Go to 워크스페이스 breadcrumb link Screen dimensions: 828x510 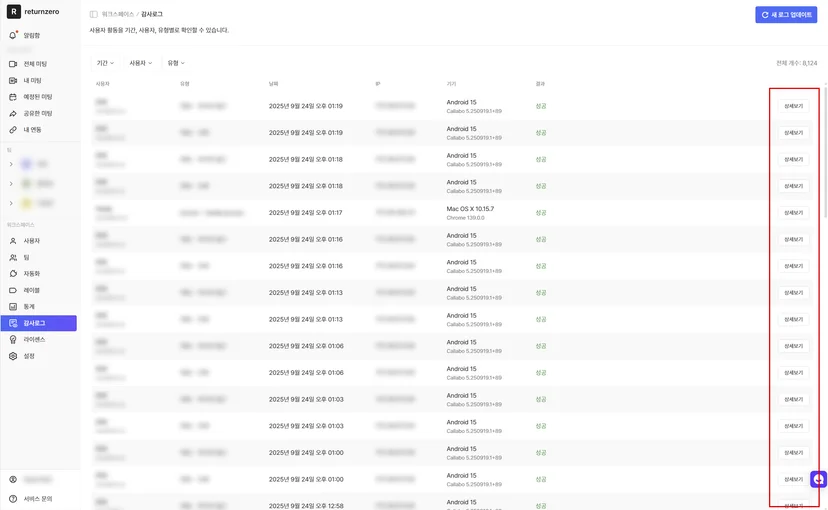118,14
